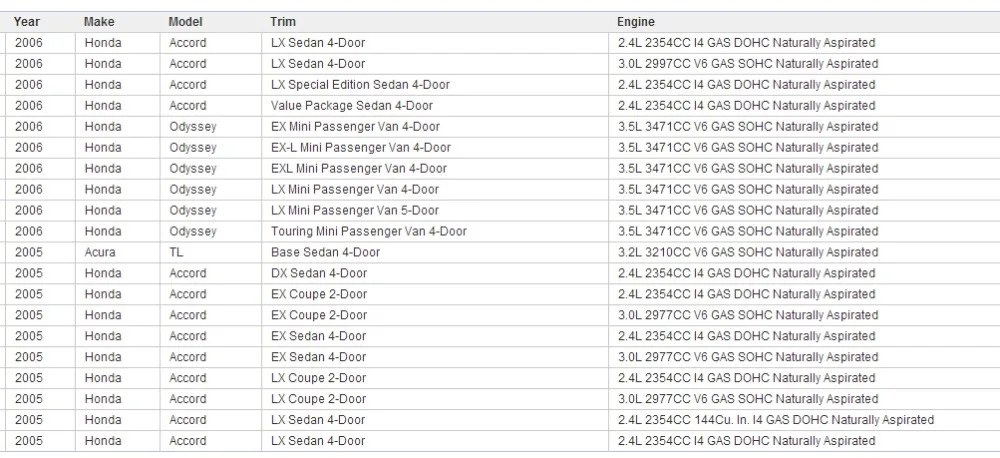Sort by the Year column header
The width and height of the screenshot is (1000, 458).
click(27, 22)
